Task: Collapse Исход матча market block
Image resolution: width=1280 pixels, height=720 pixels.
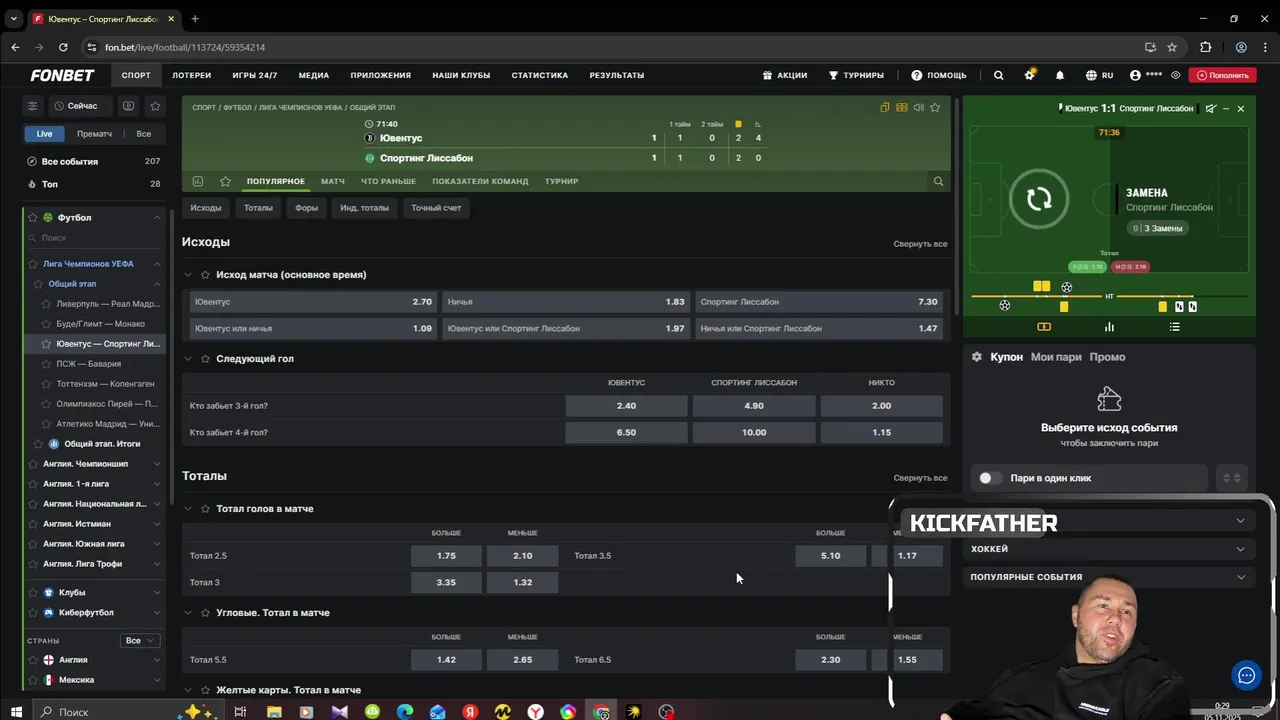Action: coord(188,275)
